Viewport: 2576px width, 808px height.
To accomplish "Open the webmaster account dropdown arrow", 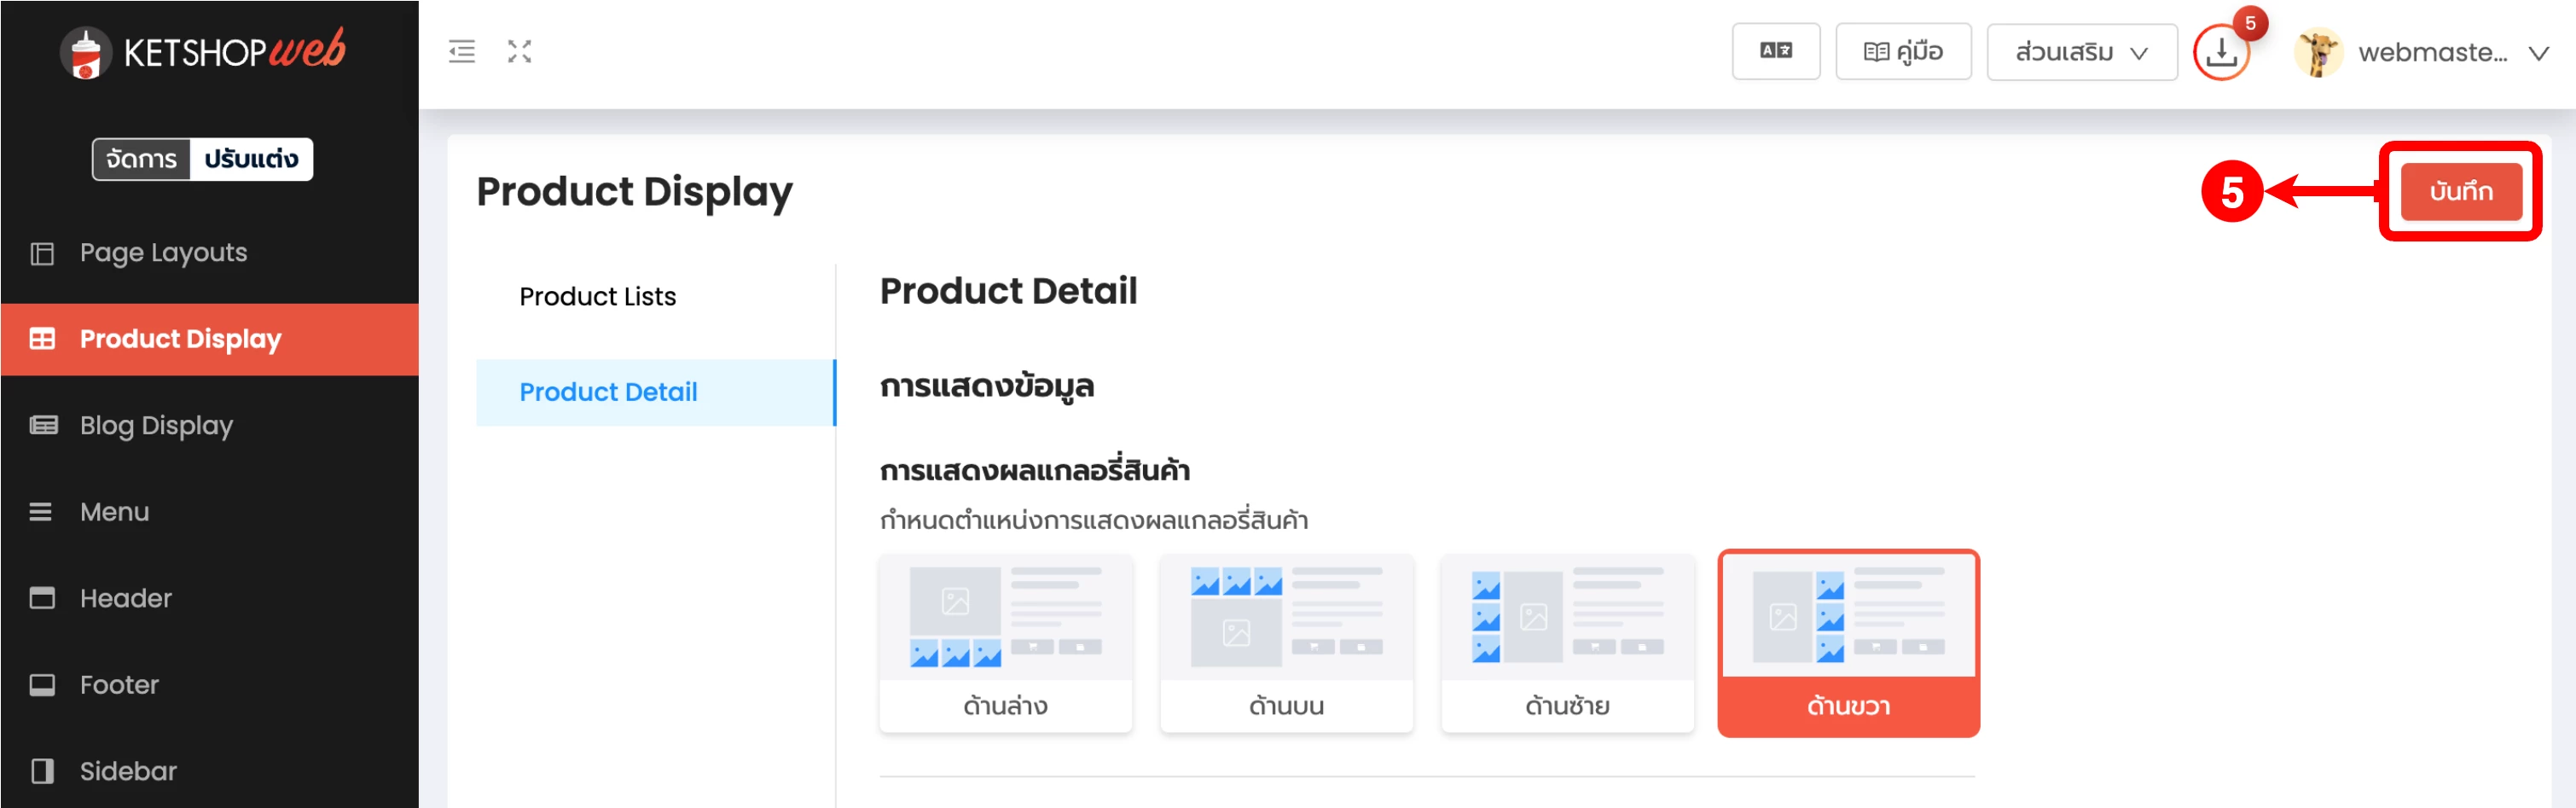I will (2538, 53).
